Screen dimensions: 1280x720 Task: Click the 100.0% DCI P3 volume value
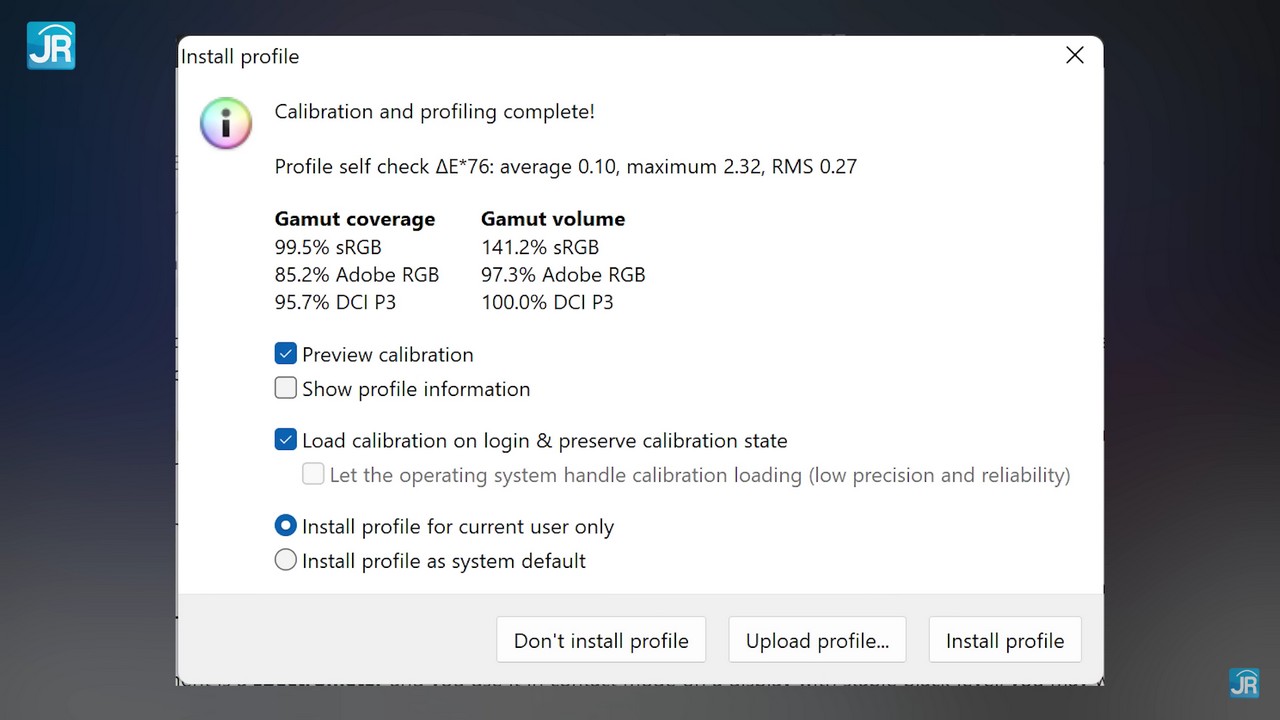point(547,302)
